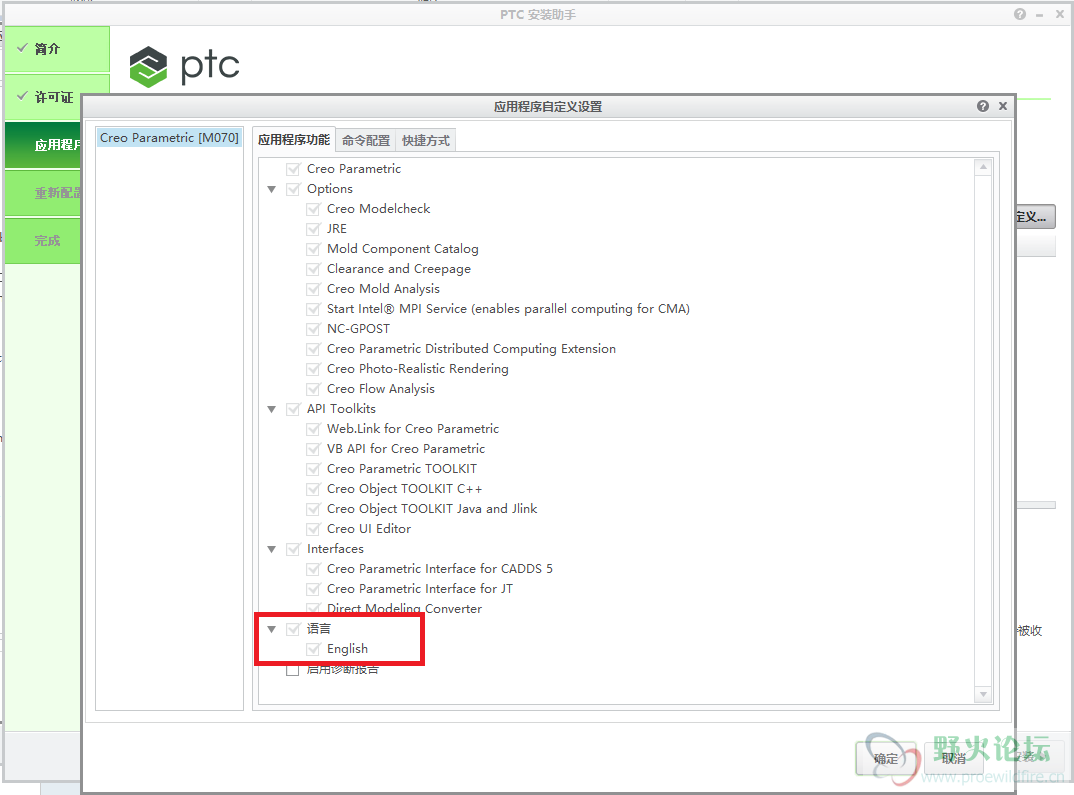Viewport: 1074px width, 795px height.
Task: Open the 快捷方式 tab
Action: [x=425, y=140]
